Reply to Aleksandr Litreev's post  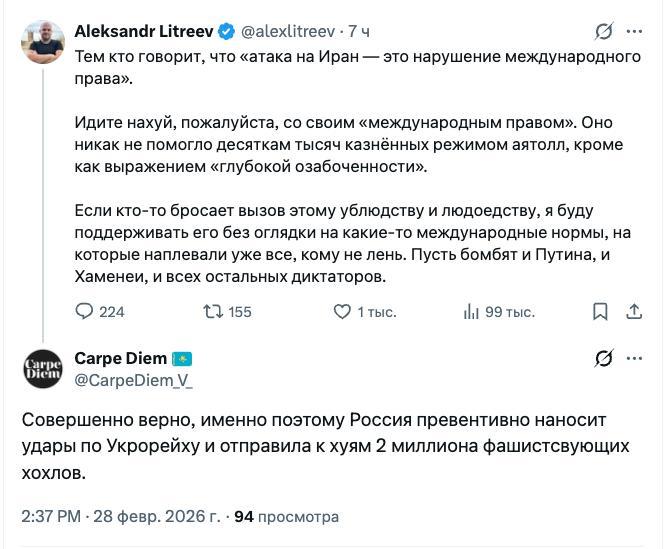[86, 312]
